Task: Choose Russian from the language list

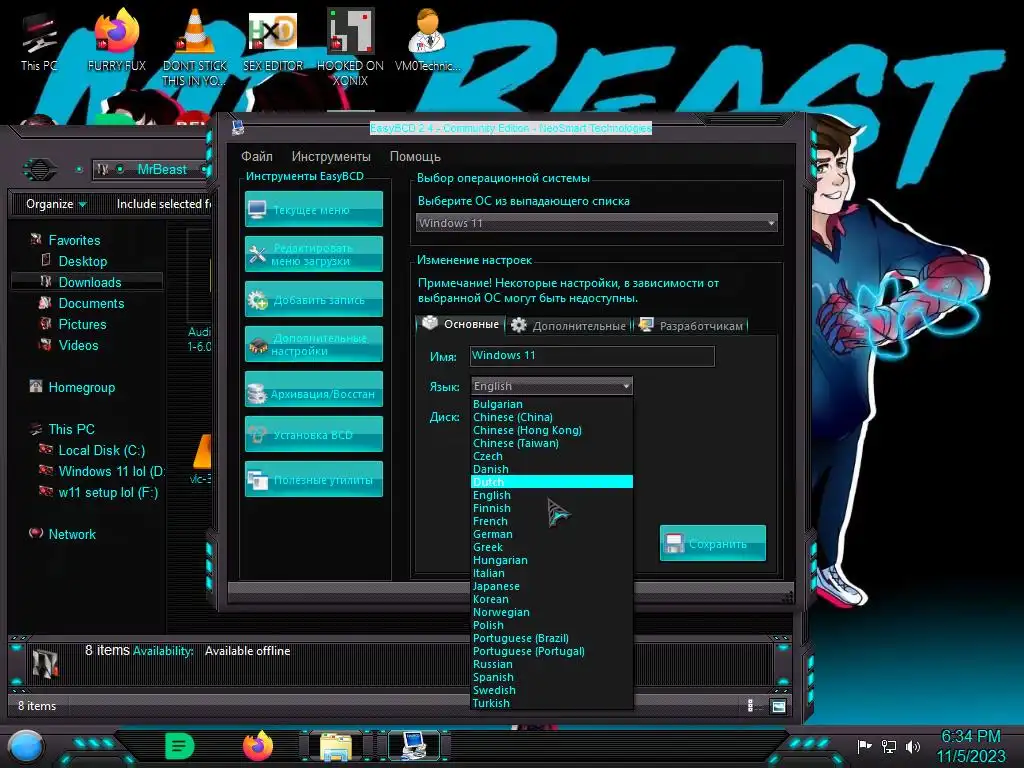Action: (x=551, y=664)
